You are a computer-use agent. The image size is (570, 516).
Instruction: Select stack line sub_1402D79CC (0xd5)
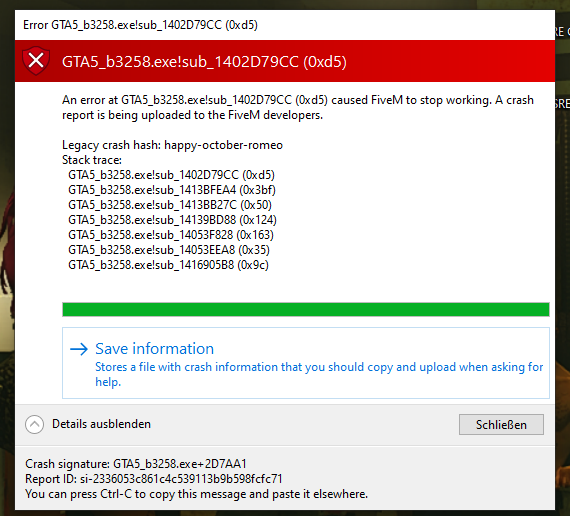(x=172, y=175)
